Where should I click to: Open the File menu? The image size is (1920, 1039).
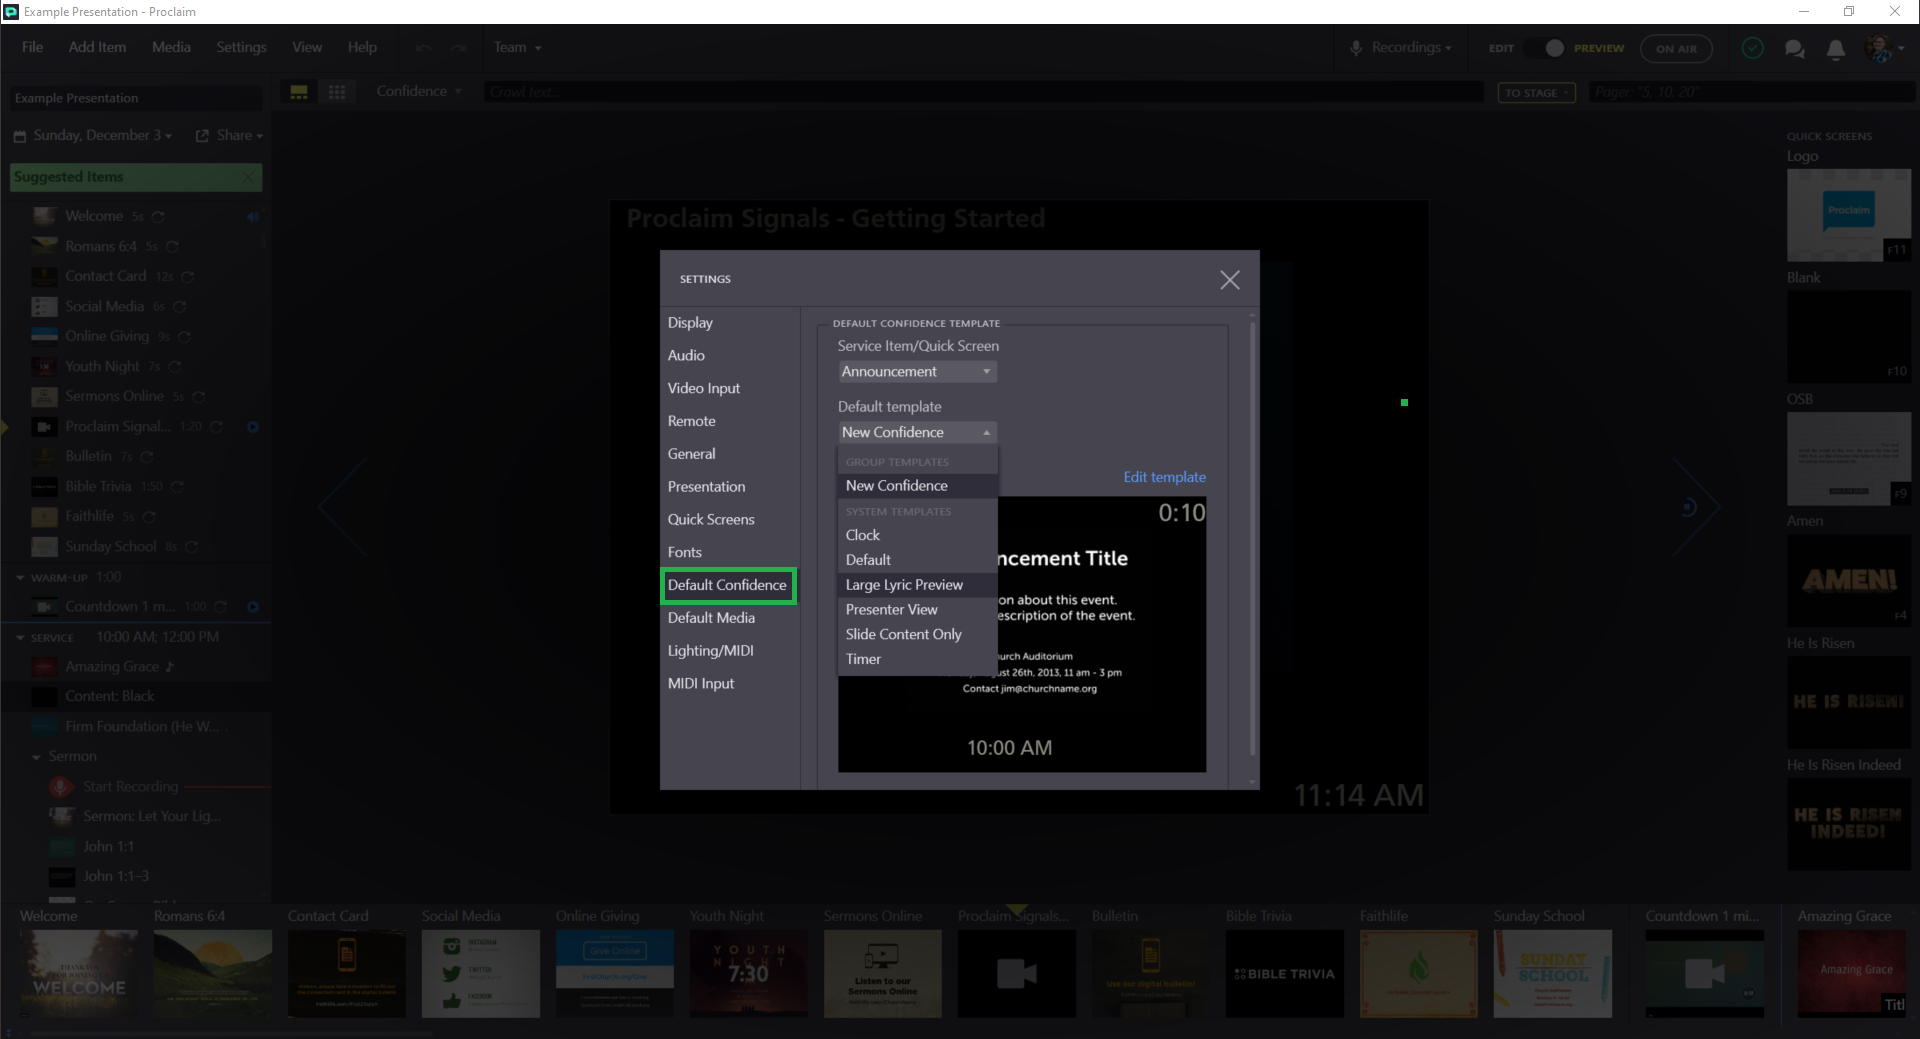click(32, 48)
